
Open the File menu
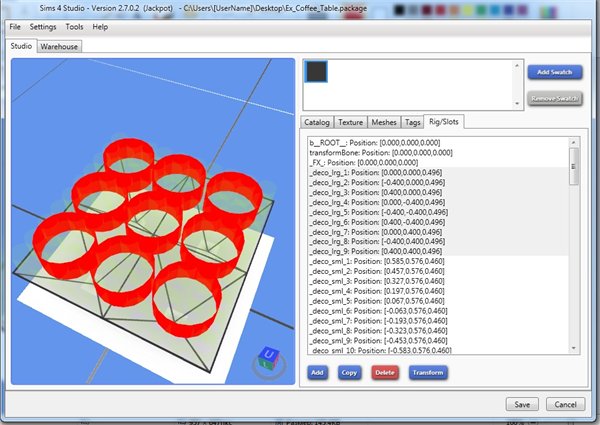[x=14, y=26]
